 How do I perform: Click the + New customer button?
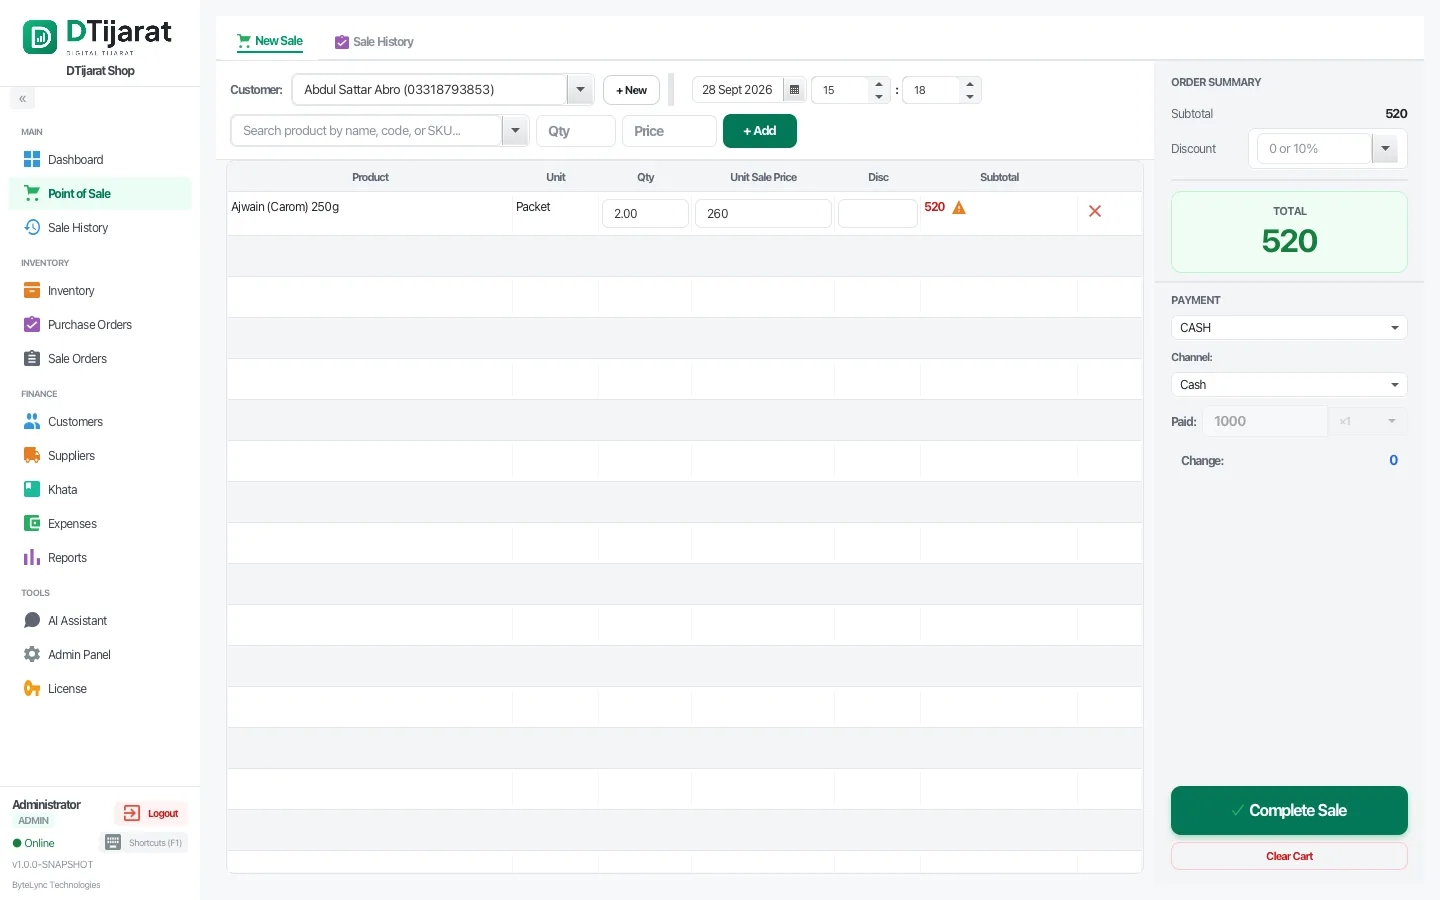pyautogui.click(x=631, y=90)
